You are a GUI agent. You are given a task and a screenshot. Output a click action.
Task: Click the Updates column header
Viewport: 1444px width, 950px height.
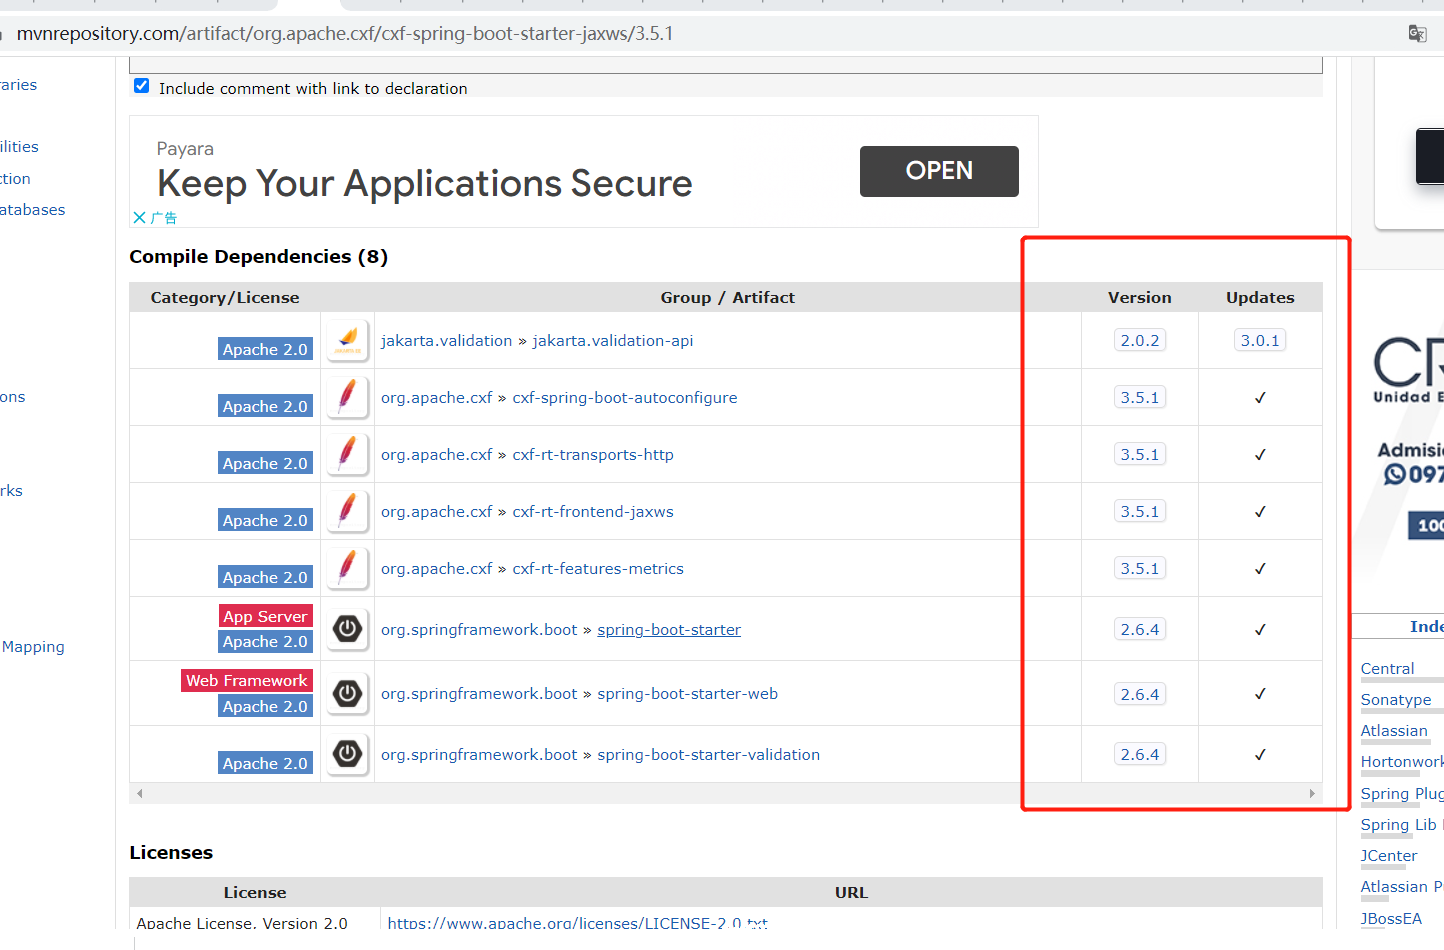tap(1260, 298)
